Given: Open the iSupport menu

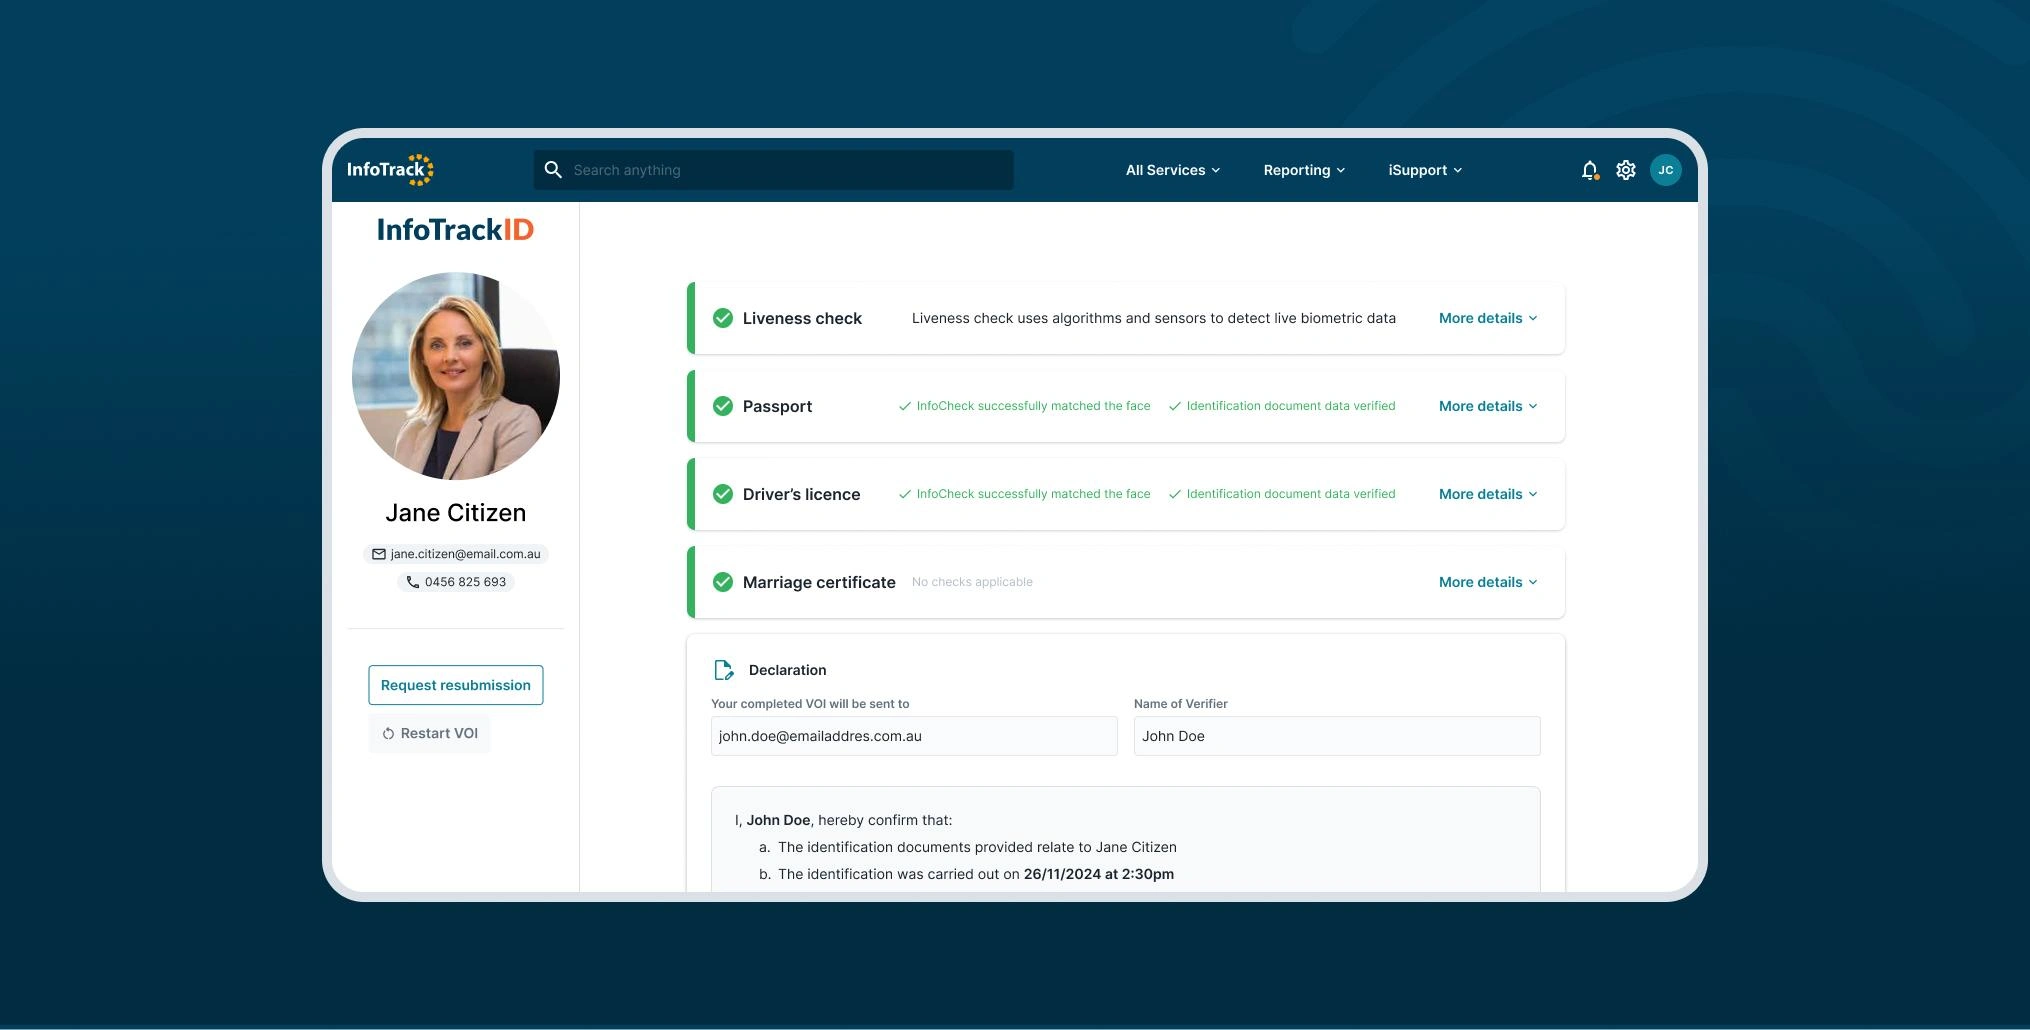Looking at the screenshot, I should point(1425,170).
